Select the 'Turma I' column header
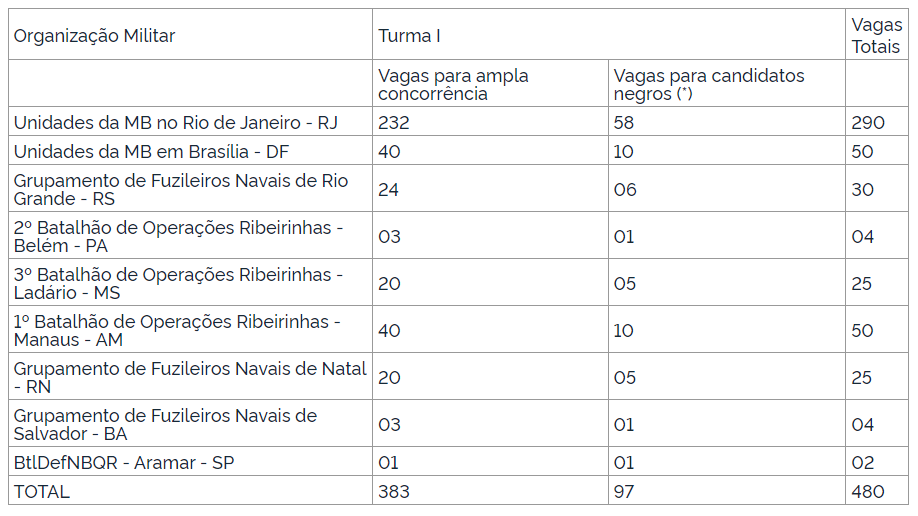The image size is (918, 516). click(410, 36)
